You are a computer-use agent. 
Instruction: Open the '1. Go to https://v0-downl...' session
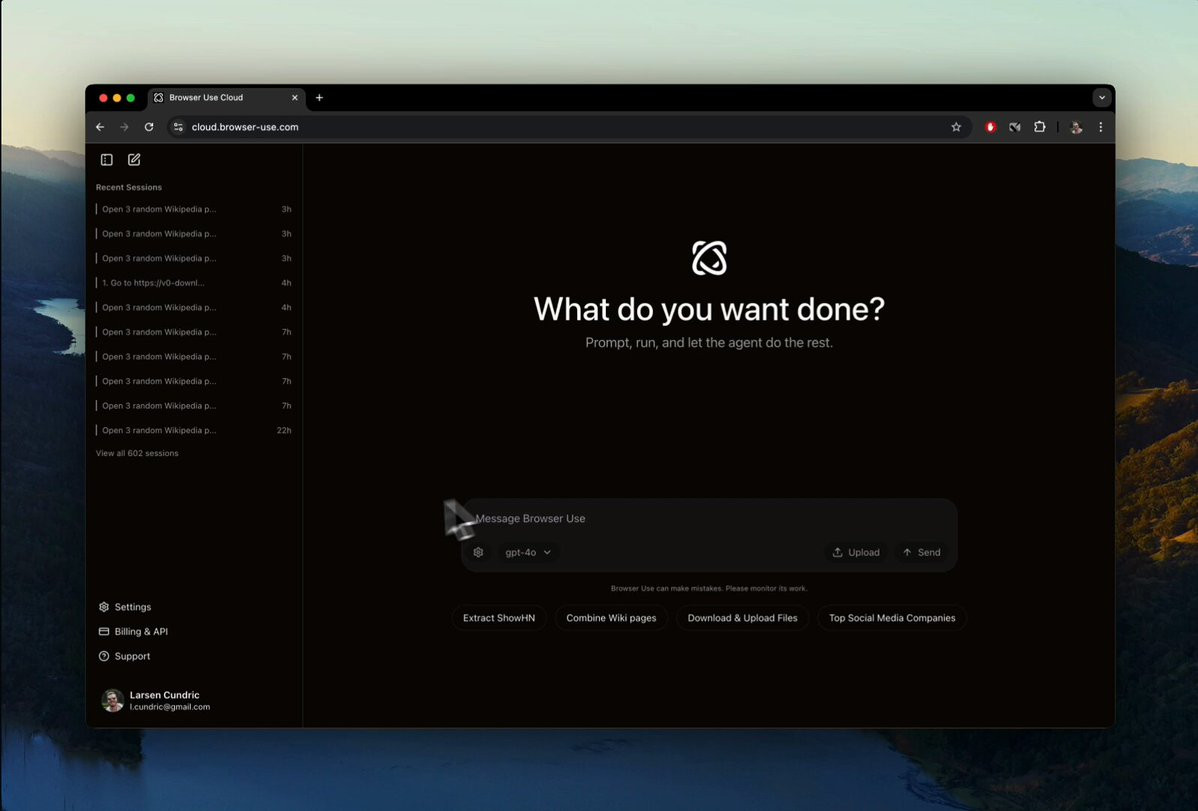pos(193,283)
